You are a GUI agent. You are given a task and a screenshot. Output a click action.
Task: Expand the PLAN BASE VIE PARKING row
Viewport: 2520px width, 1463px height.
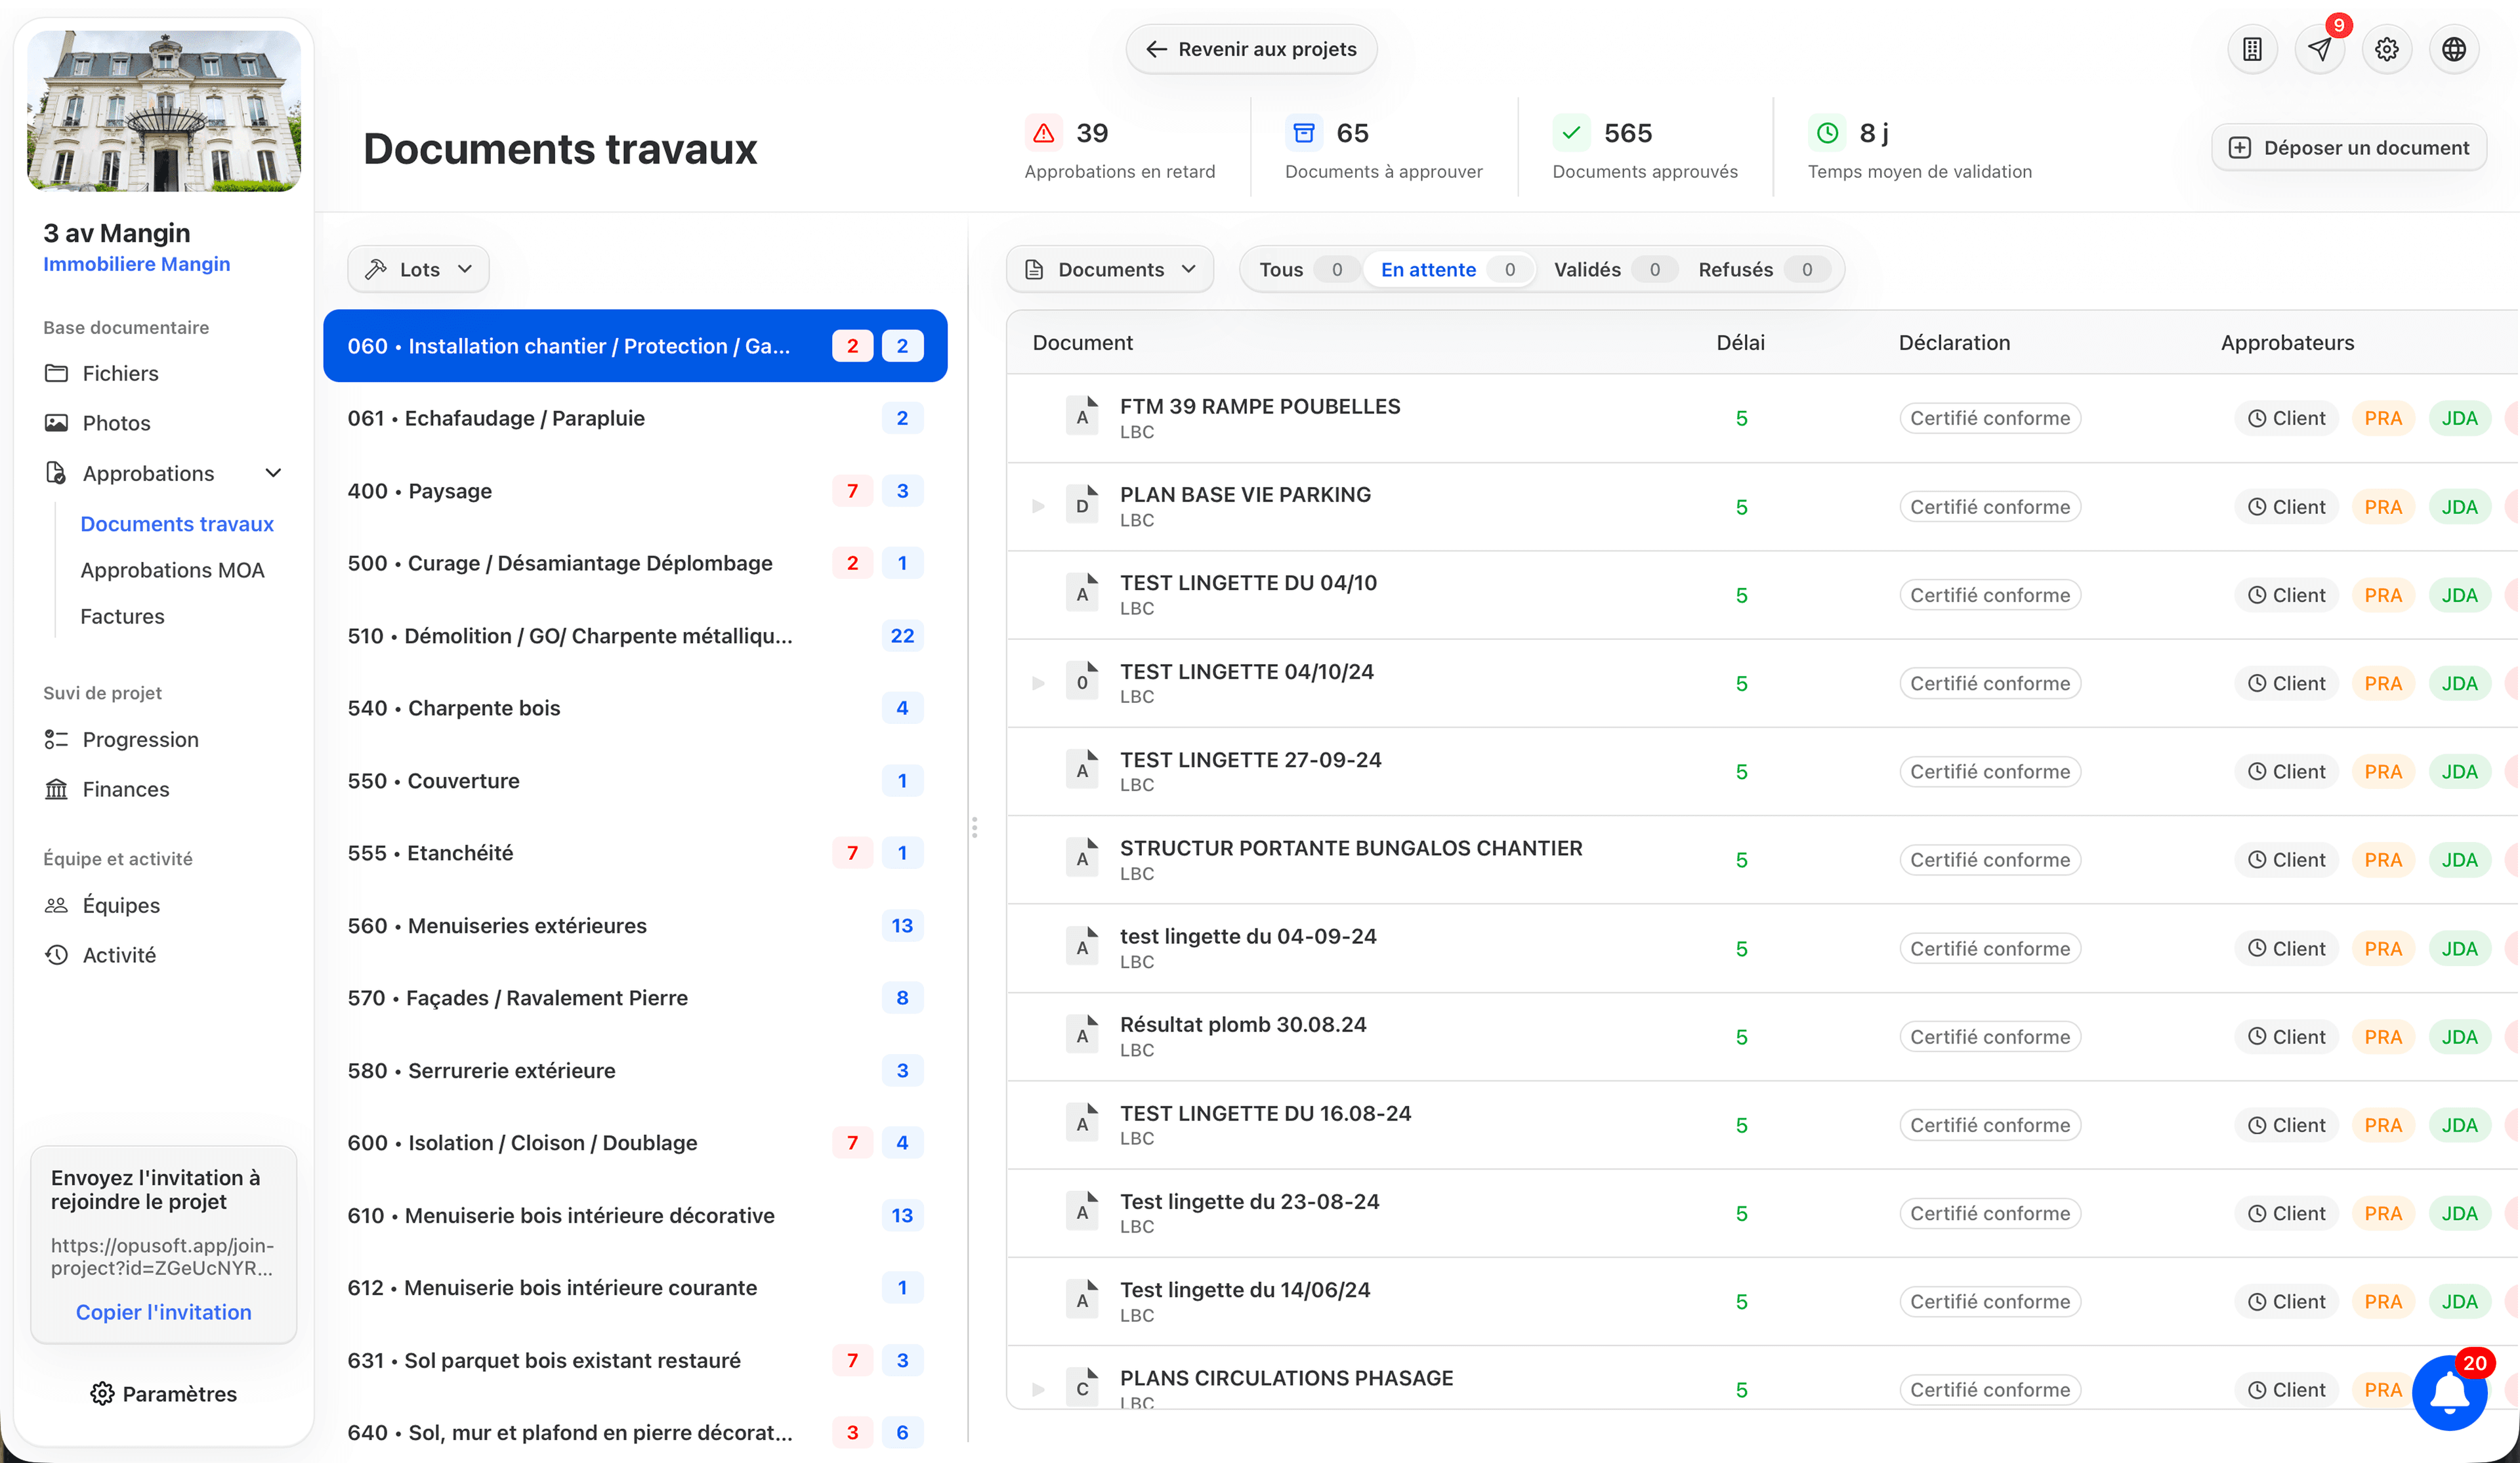[1038, 506]
